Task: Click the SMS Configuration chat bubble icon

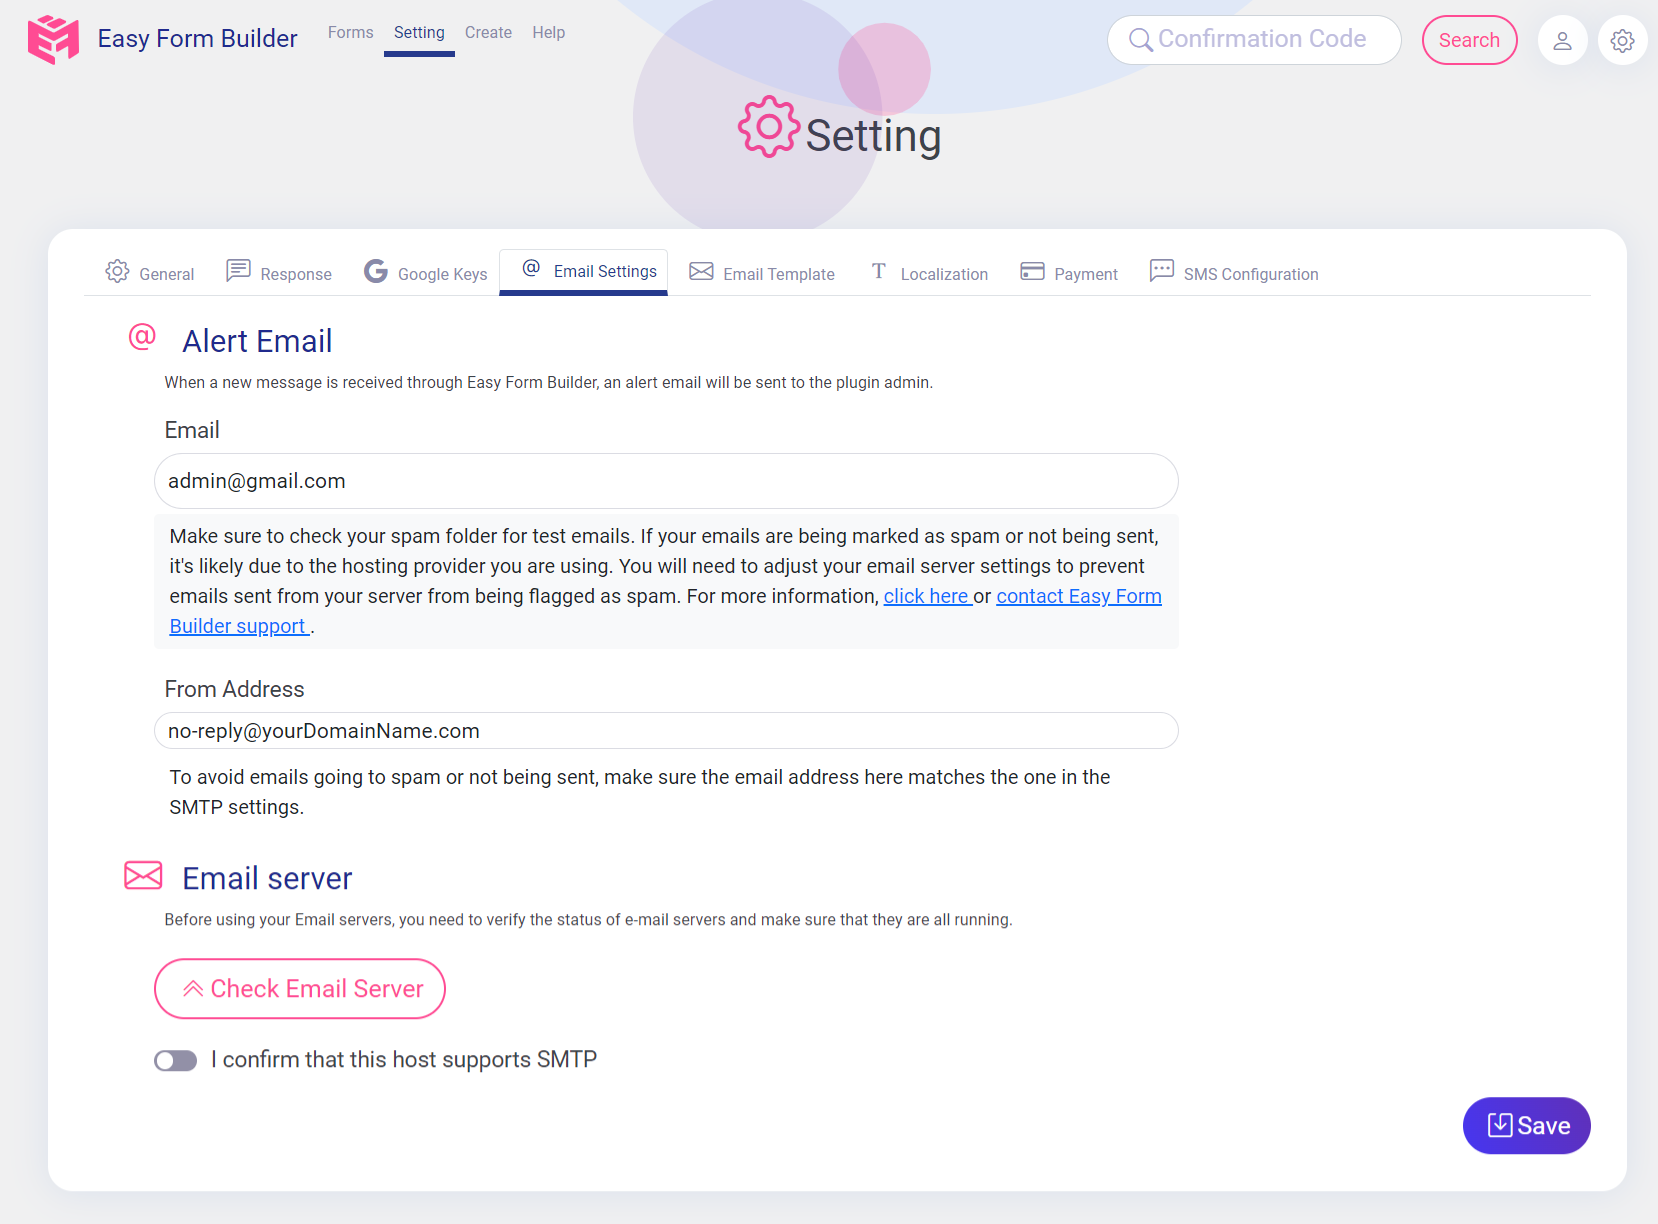Action: point(1161,271)
